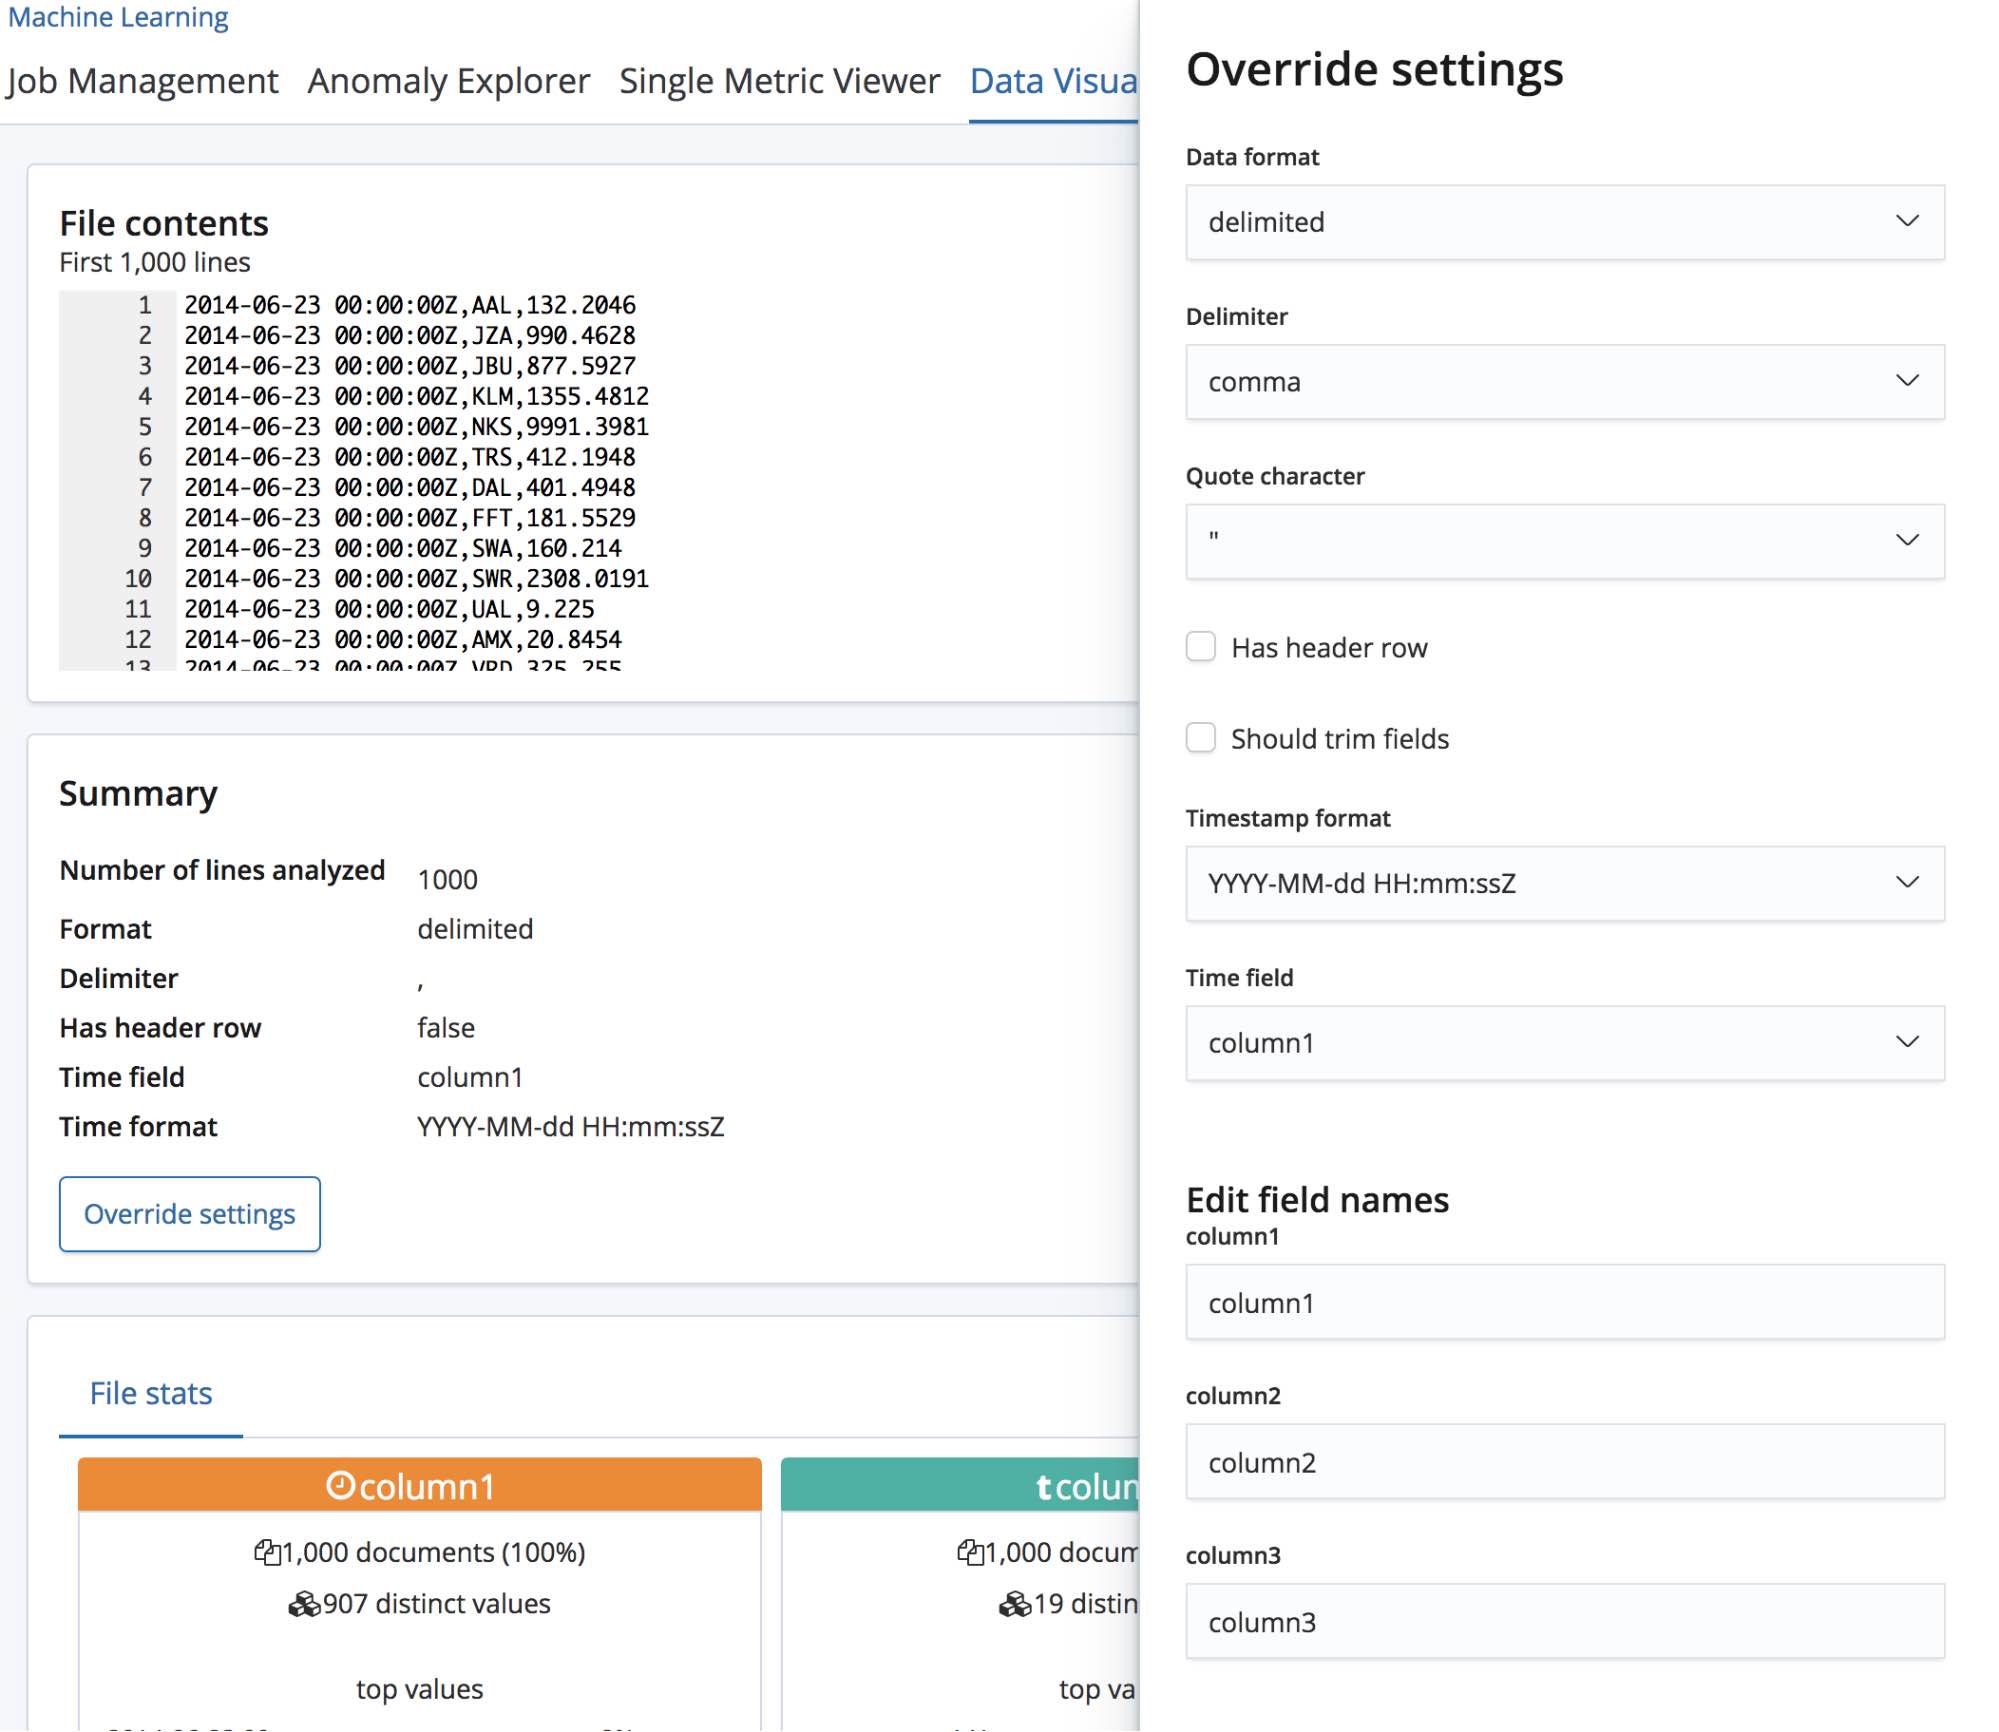This screenshot has height=1732, width=1999.
Task: Edit the column3 field name input
Action: (x=1564, y=1621)
